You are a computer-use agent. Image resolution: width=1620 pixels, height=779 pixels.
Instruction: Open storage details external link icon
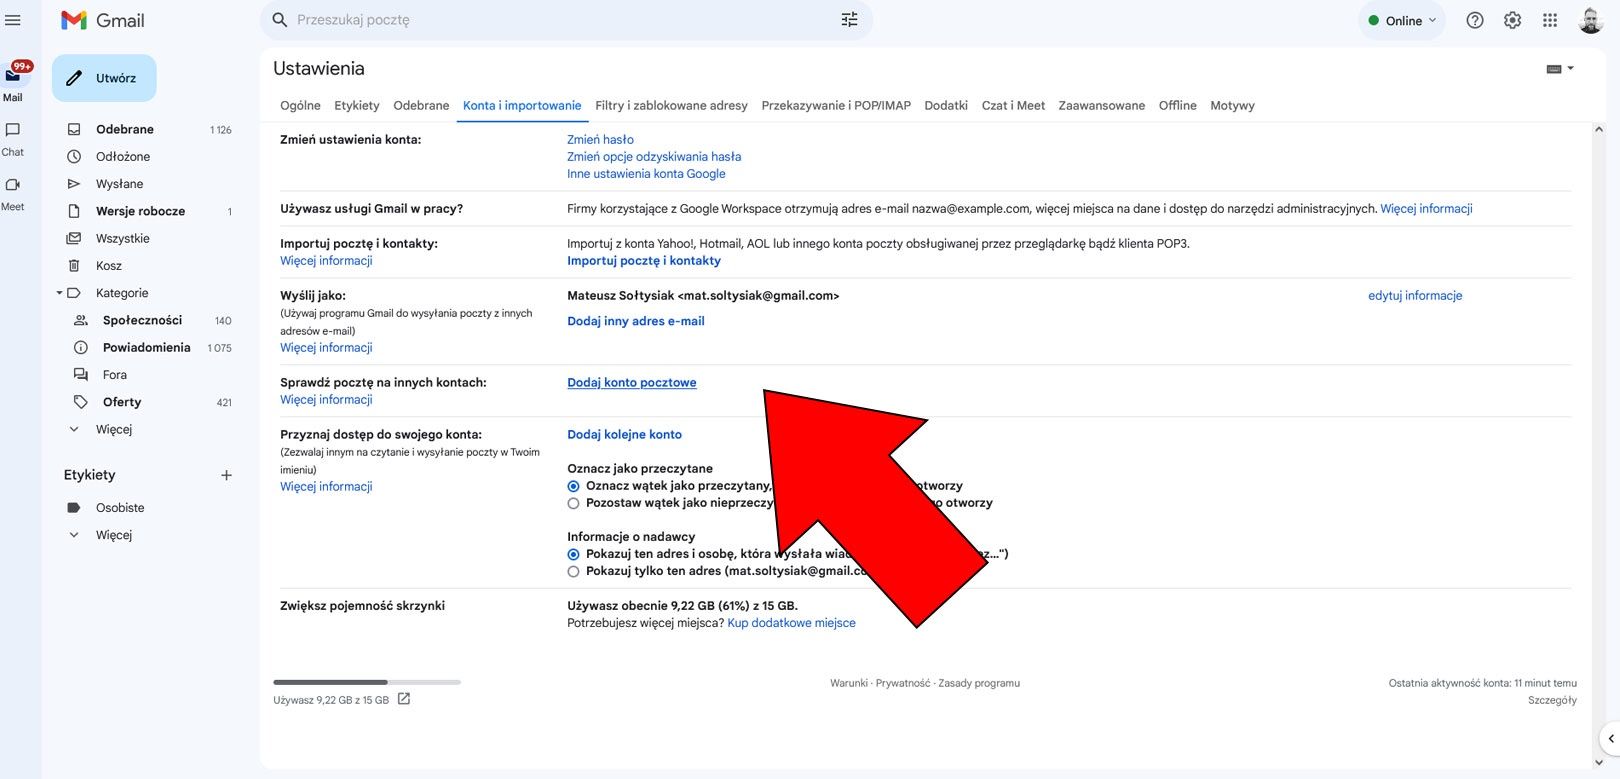(x=404, y=699)
